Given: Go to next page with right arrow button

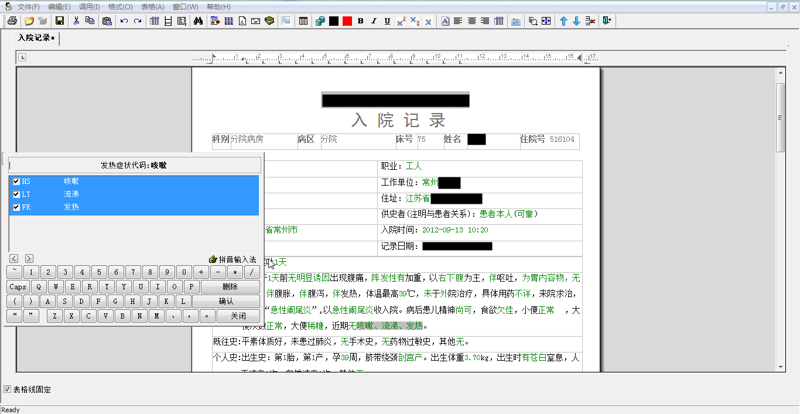Looking at the screenshot, I should coord(29,259).
